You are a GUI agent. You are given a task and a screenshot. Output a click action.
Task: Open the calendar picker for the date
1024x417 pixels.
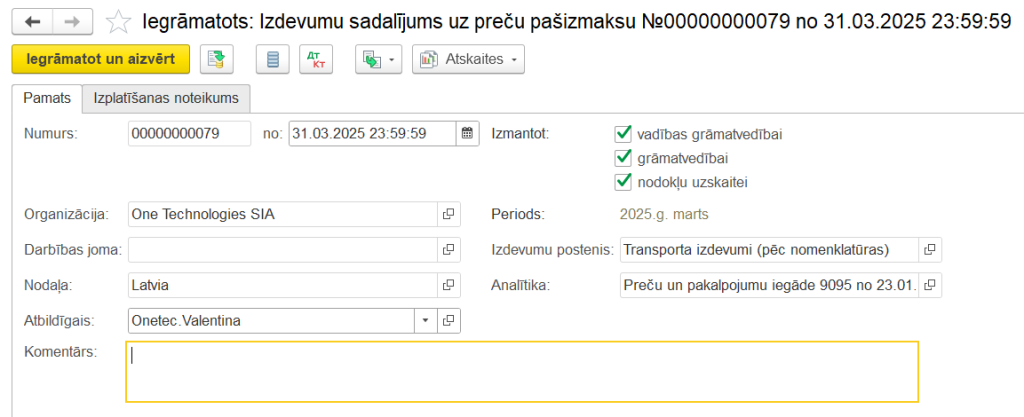pos(467,134)
